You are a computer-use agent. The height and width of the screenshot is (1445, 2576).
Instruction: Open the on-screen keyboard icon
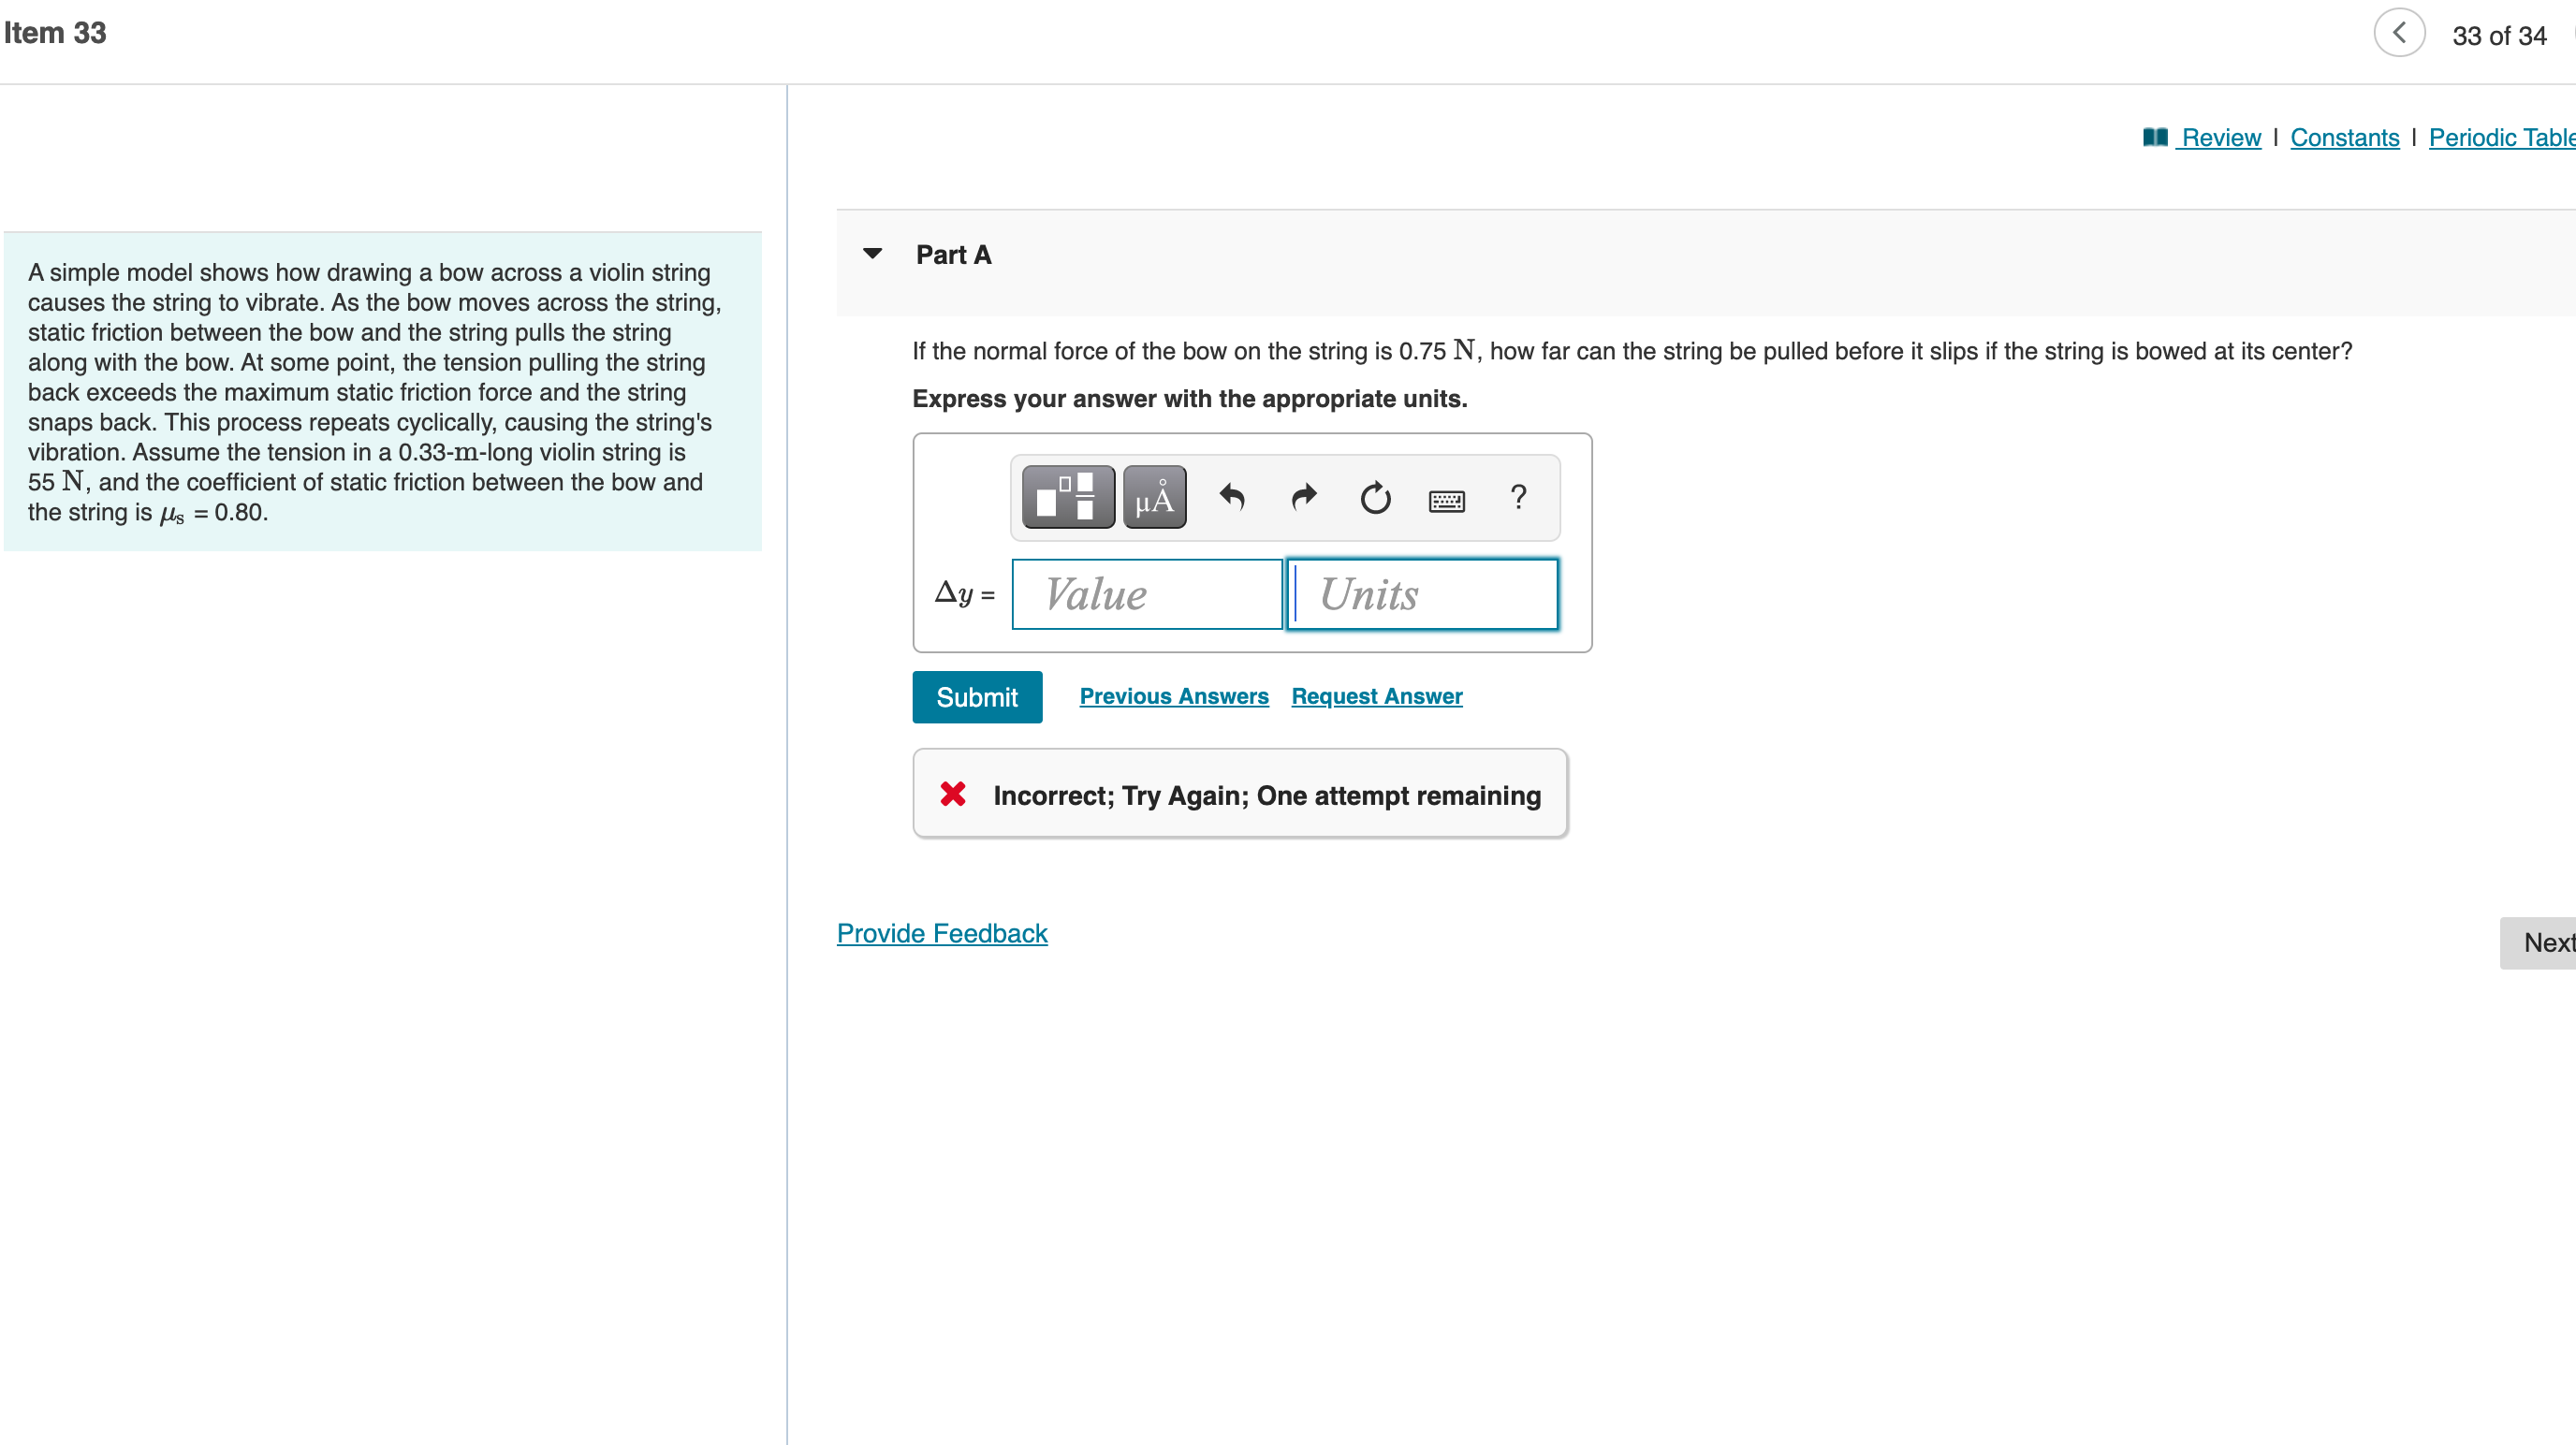pyautogui.click(x=1447, y=499)
